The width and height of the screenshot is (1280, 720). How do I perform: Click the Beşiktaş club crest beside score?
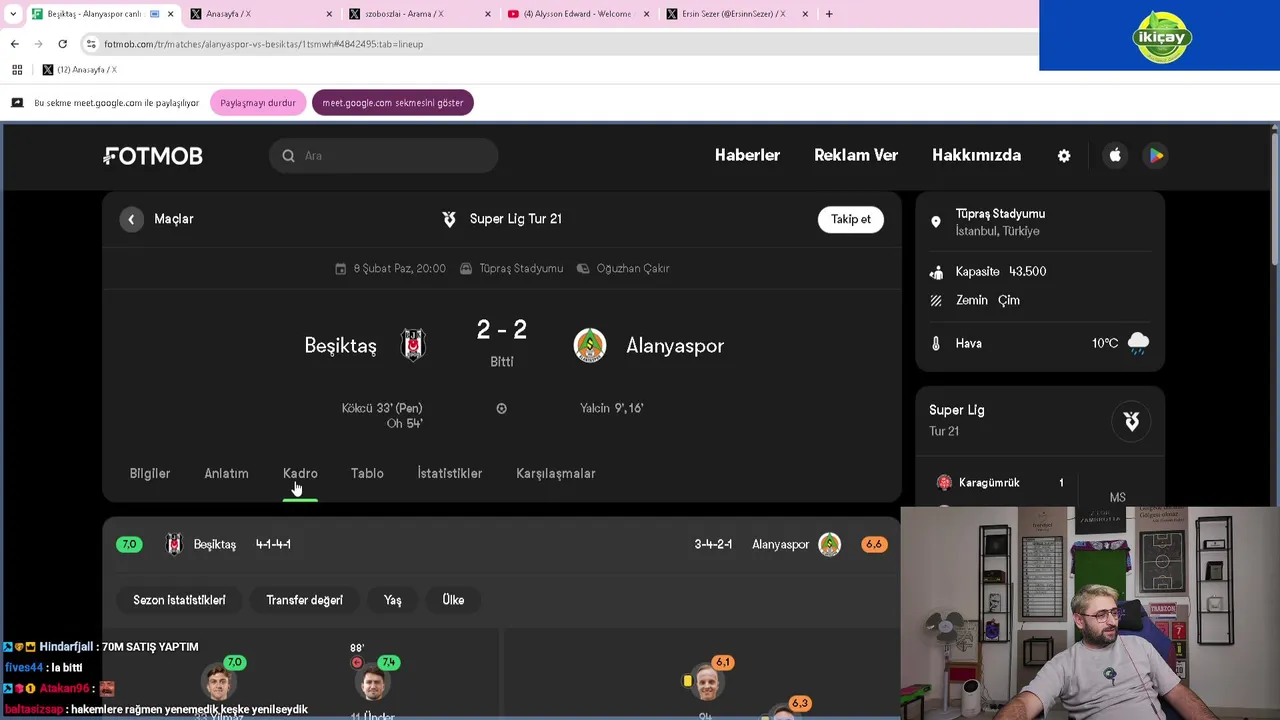coord(413,345)
